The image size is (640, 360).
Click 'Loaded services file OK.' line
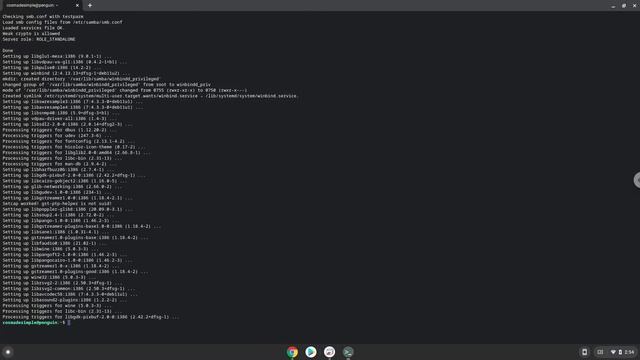(x=33, y=28)
